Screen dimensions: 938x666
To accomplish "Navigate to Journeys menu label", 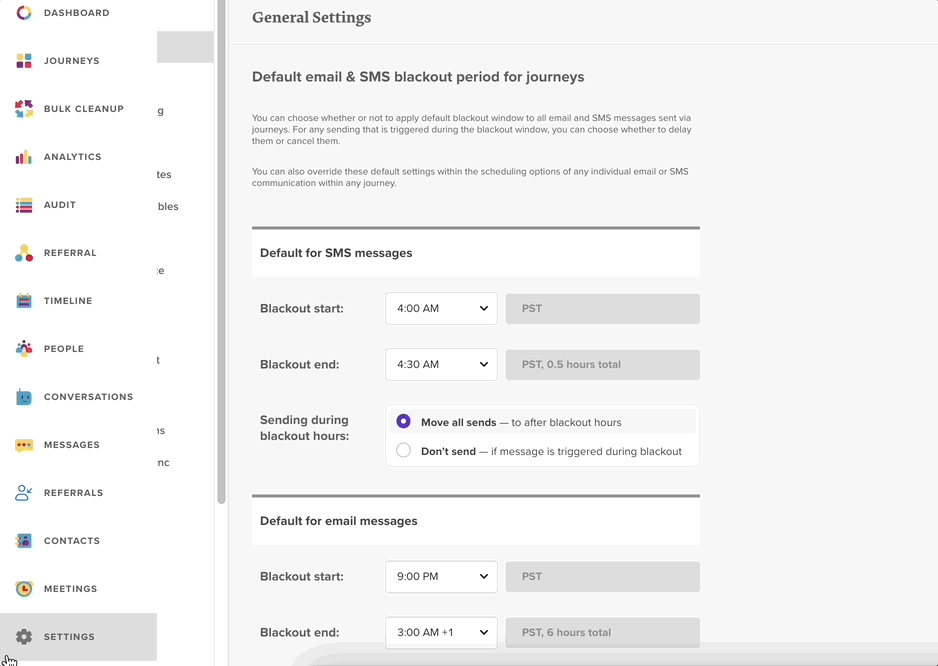I will coord(72,60).
